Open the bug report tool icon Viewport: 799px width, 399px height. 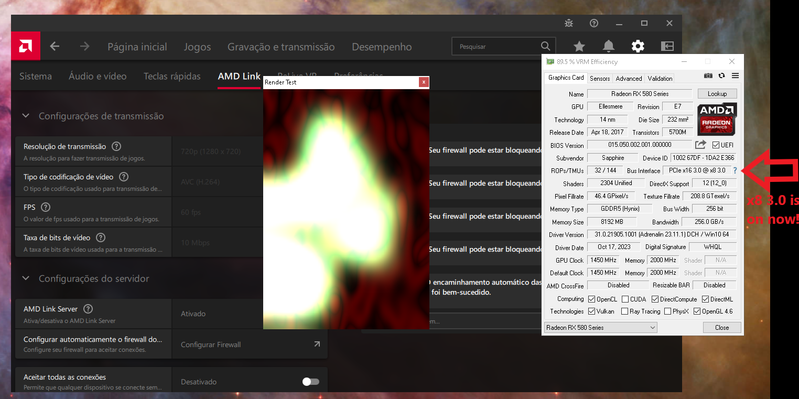(x=569, y=23)
